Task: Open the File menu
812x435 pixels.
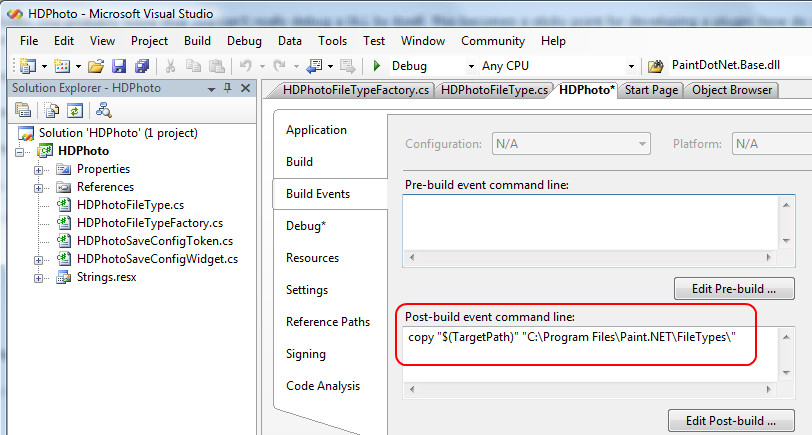Action: [x=29, y=41]
